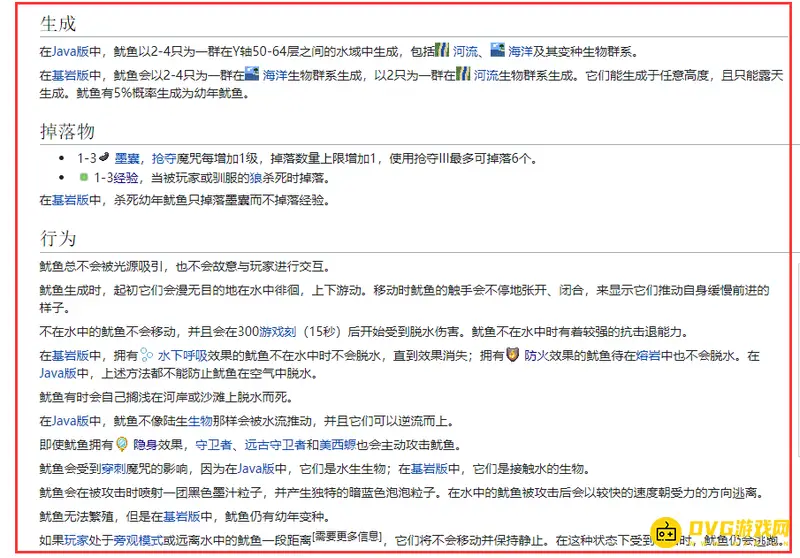Click the ink sac icon in drops list
This screenshot has height=558, width=800.
[105, 158]
